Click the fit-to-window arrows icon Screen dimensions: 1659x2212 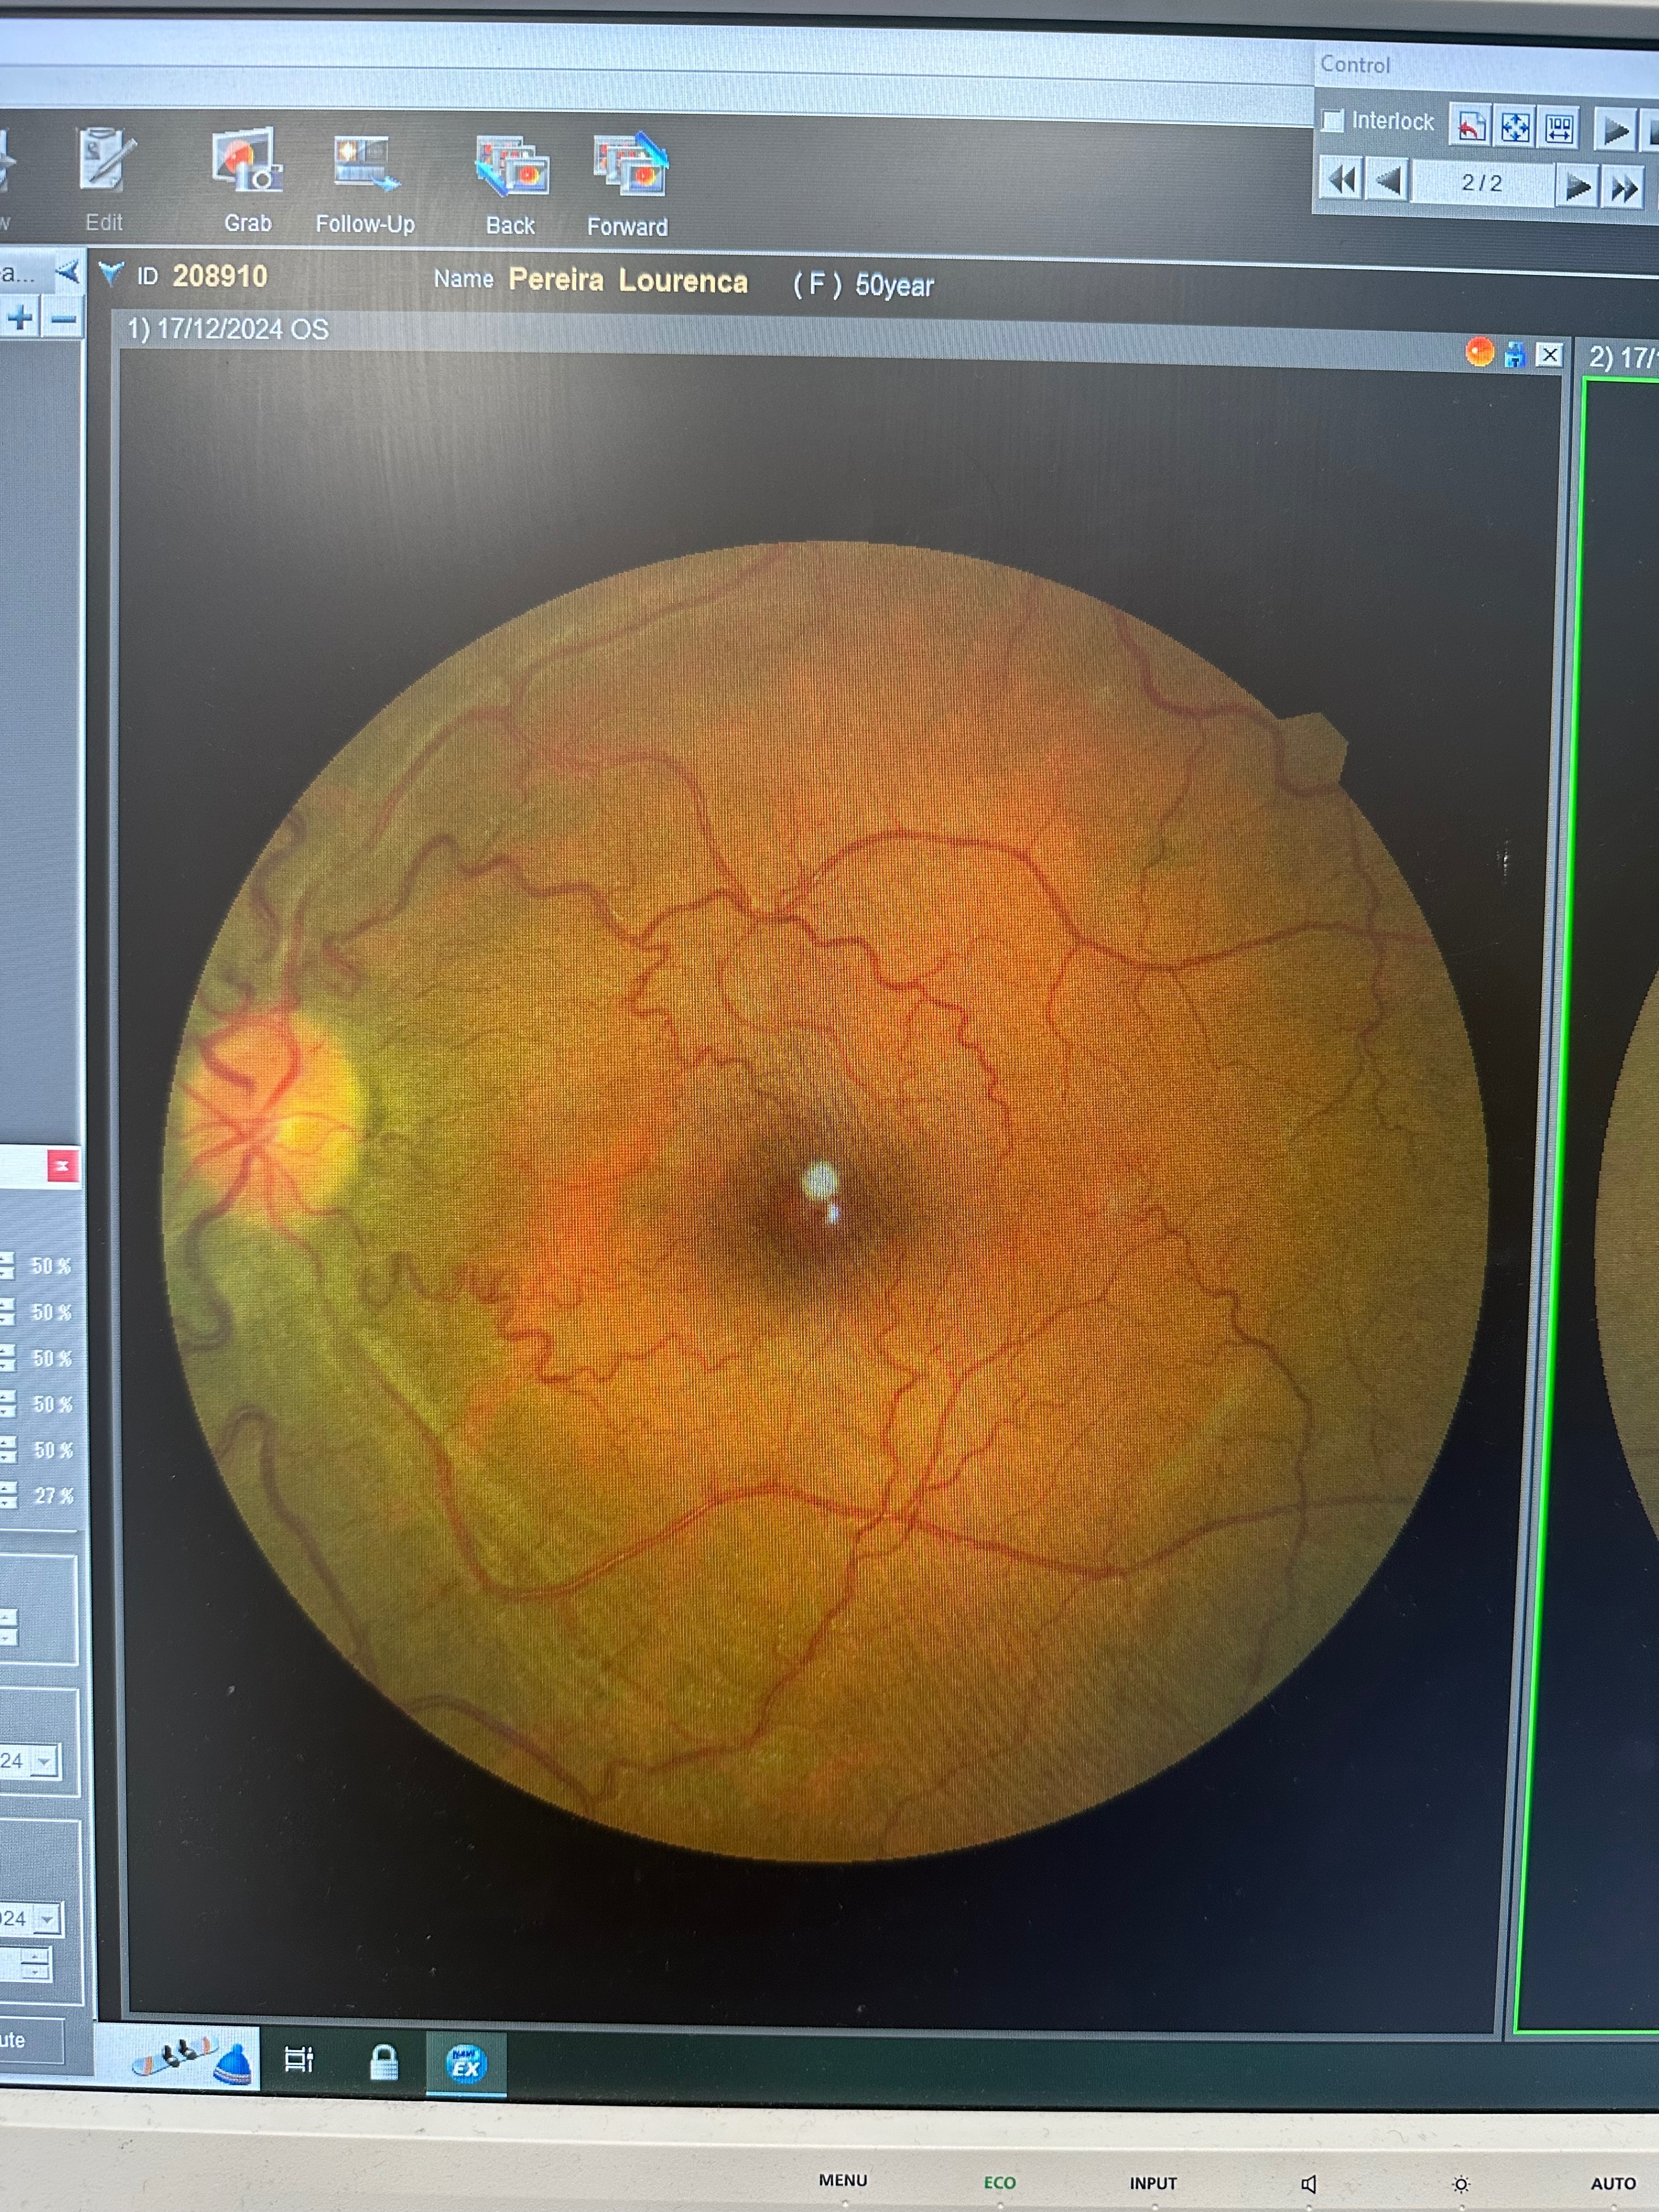pyautogui.click(x=1515, y=127)
